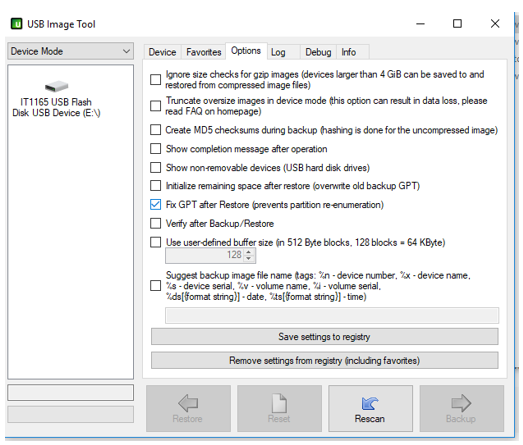Maximize the USB Image Tool window
The width and height of the screenshot is (523, 445).
[x=457, y=24]
